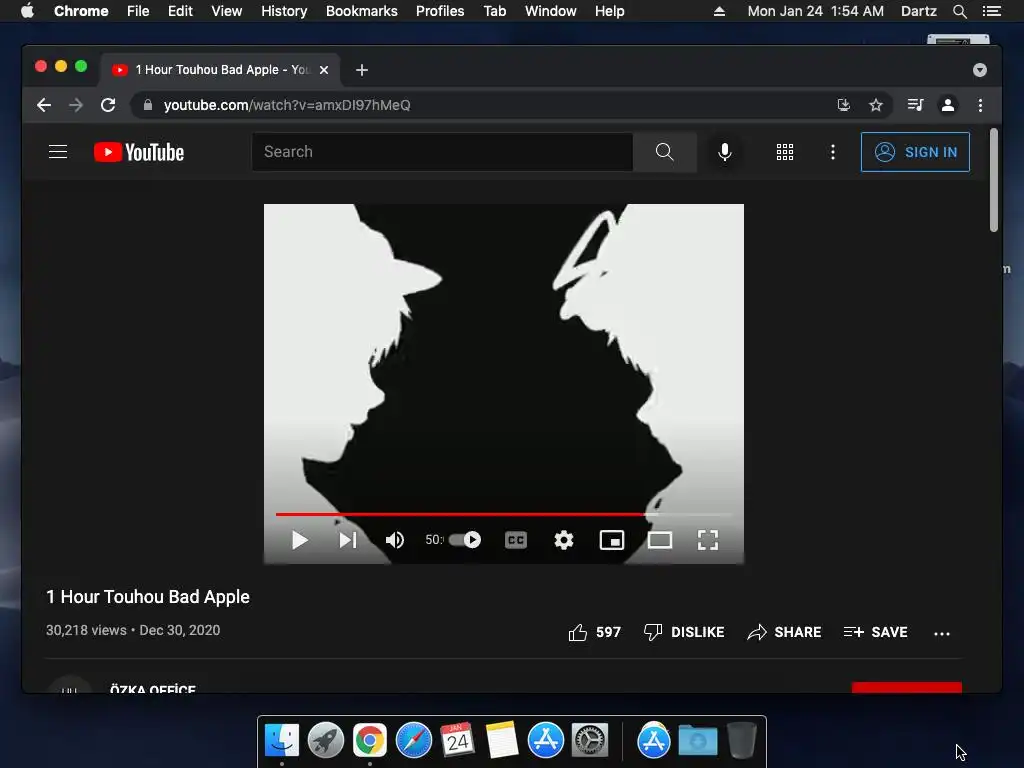Open the Help menu

(x=609, y=11)
